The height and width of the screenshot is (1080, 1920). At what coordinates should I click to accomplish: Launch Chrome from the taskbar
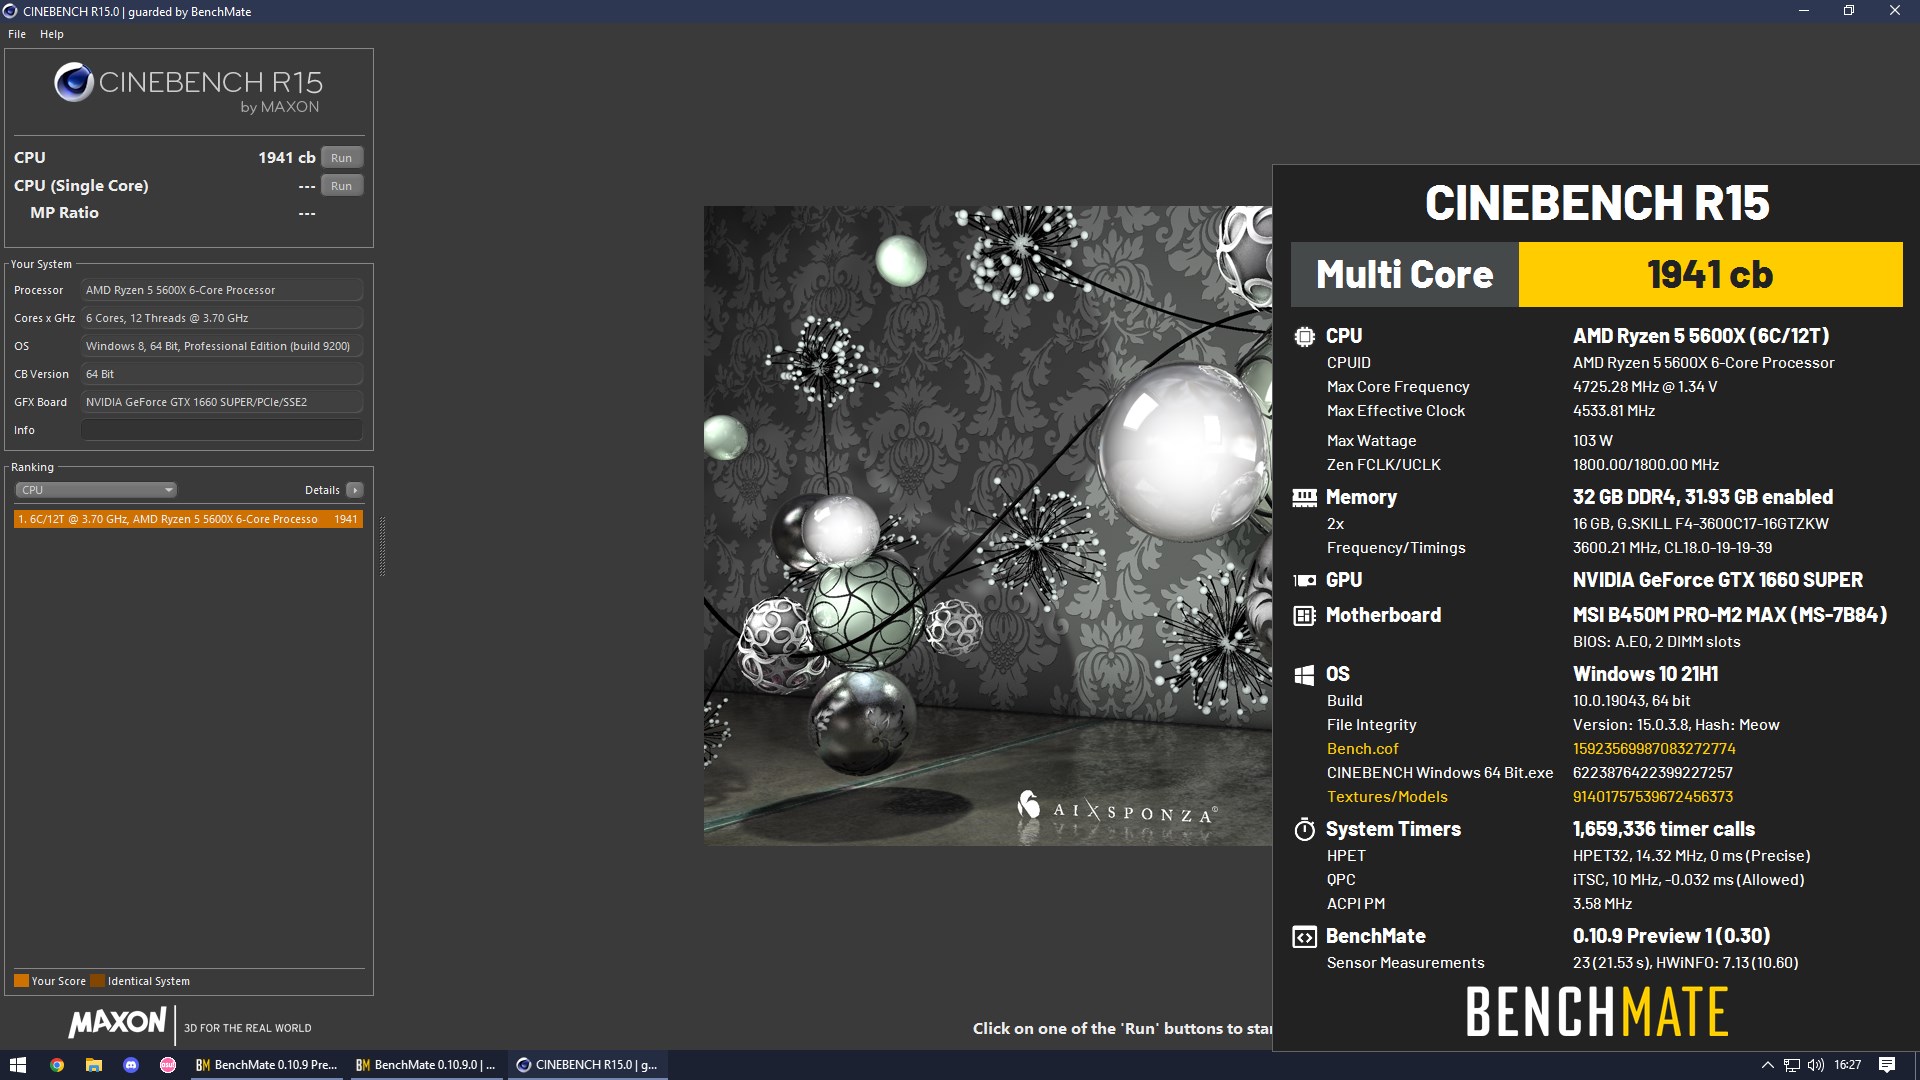57,1065
